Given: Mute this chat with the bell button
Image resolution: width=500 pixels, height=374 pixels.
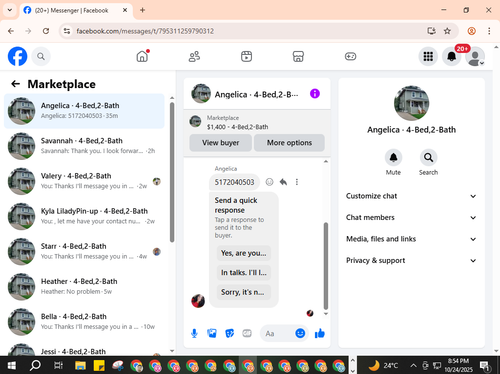Looking at the screenshot, I should click(393, 157).
